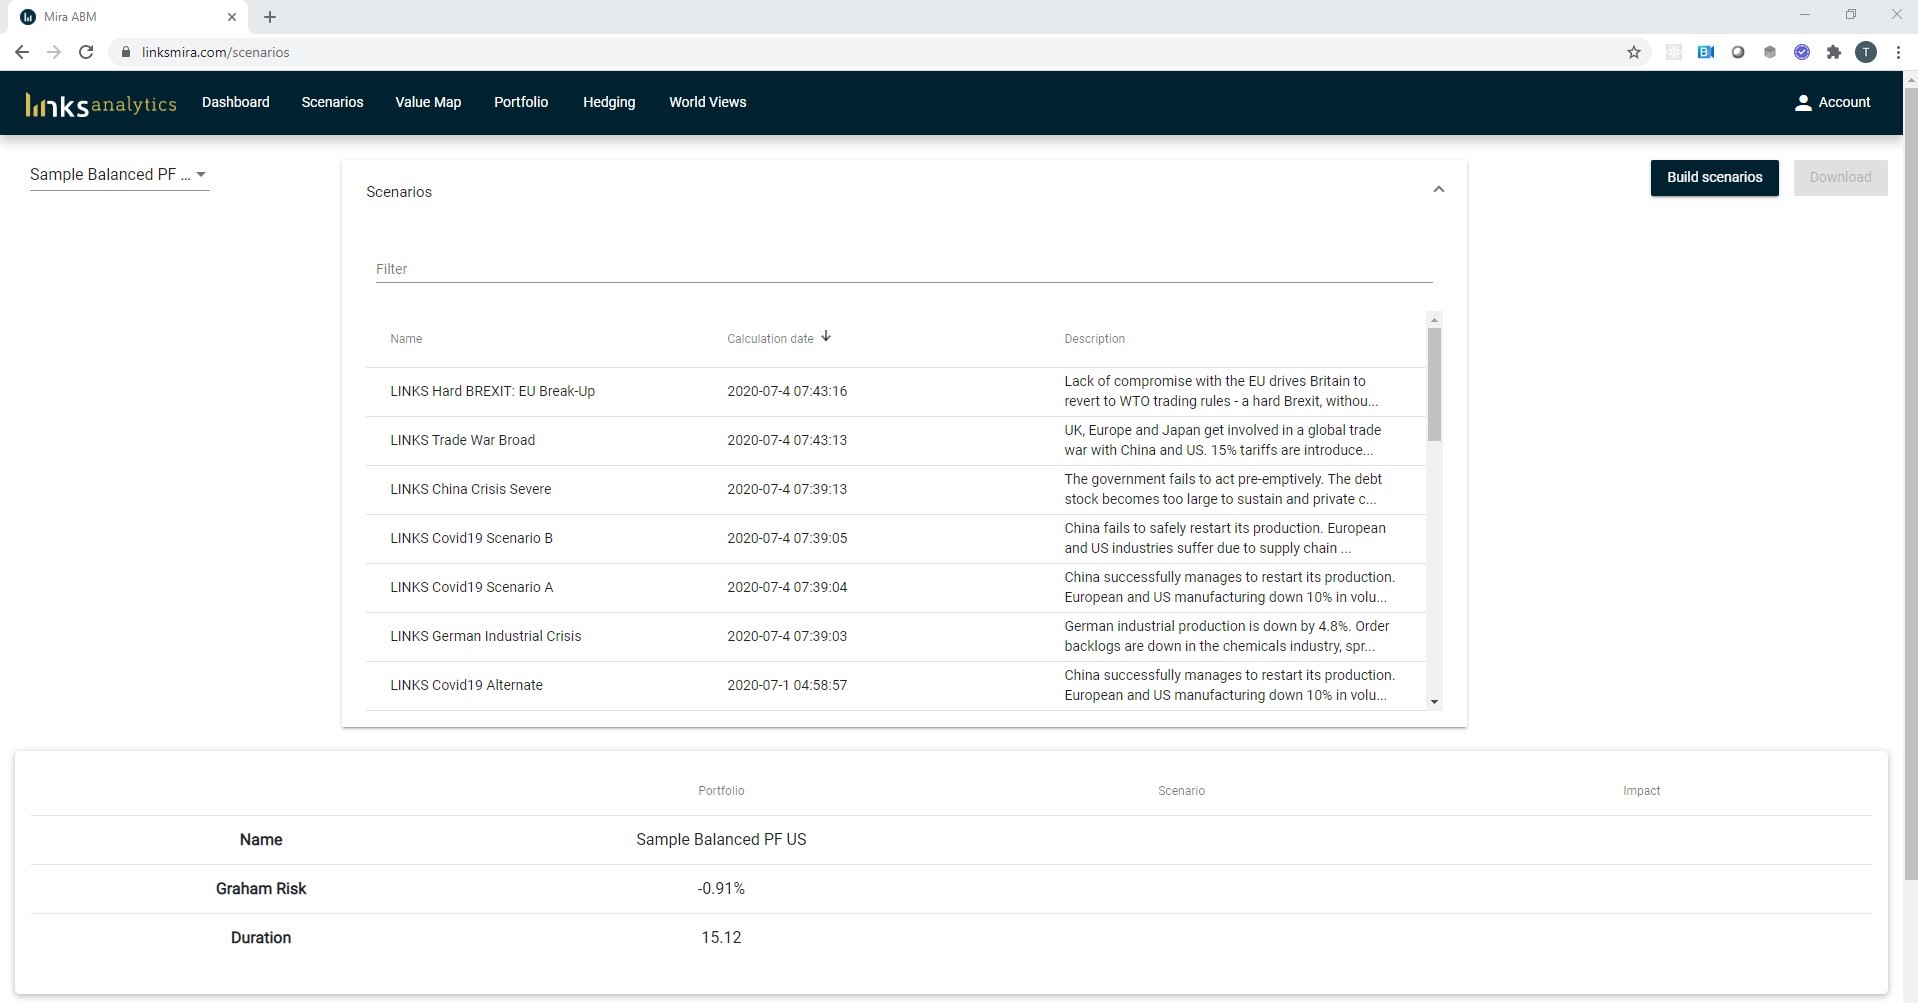1918x1003 pixels.
Task: Sort by the Name column header
Action: point(406,339)
